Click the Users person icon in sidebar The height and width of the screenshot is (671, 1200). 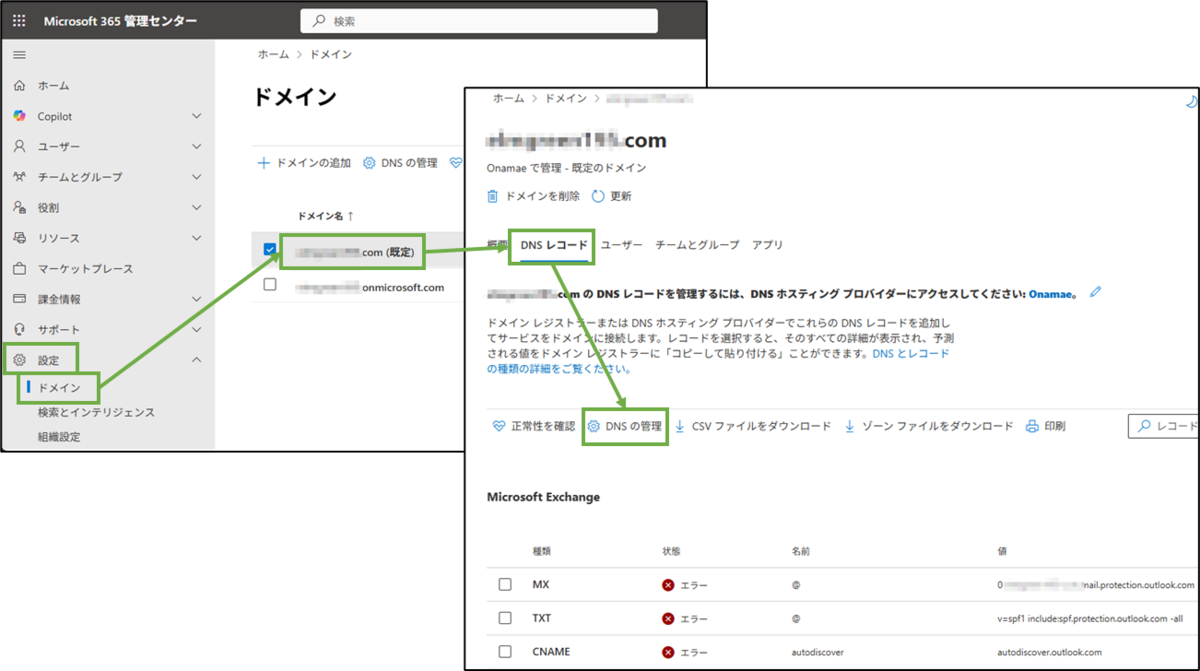[x=19, y=146]
